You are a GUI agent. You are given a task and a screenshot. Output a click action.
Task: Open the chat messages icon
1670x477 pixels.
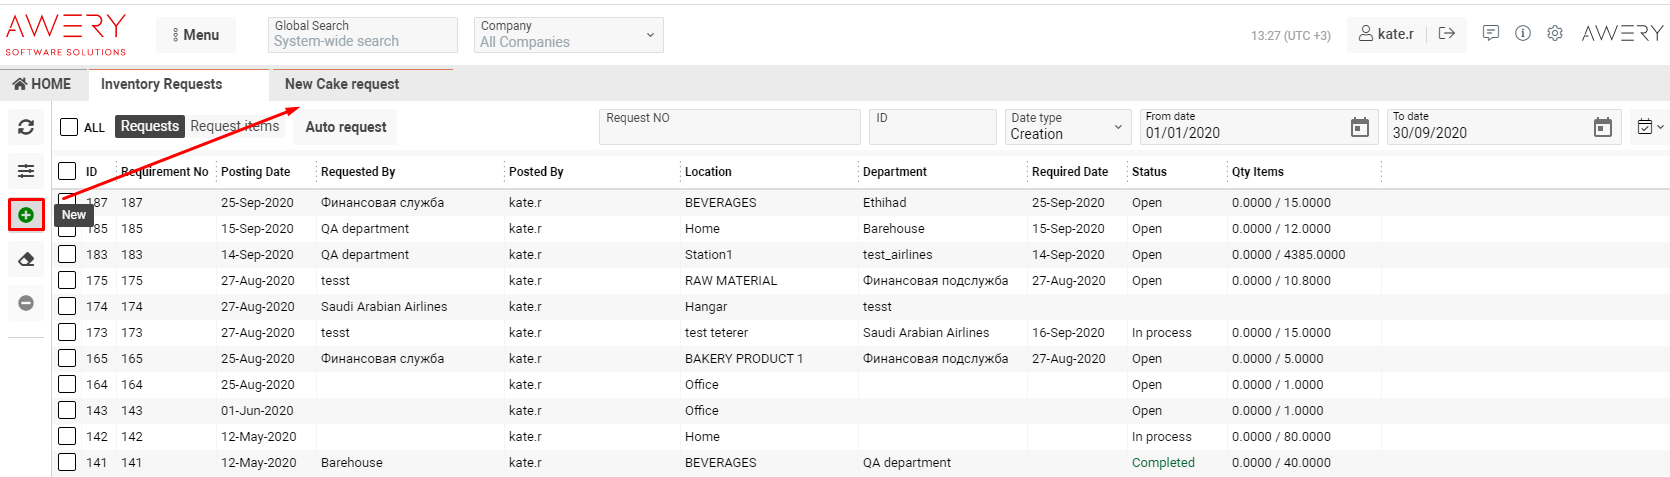pos(1490,33)
